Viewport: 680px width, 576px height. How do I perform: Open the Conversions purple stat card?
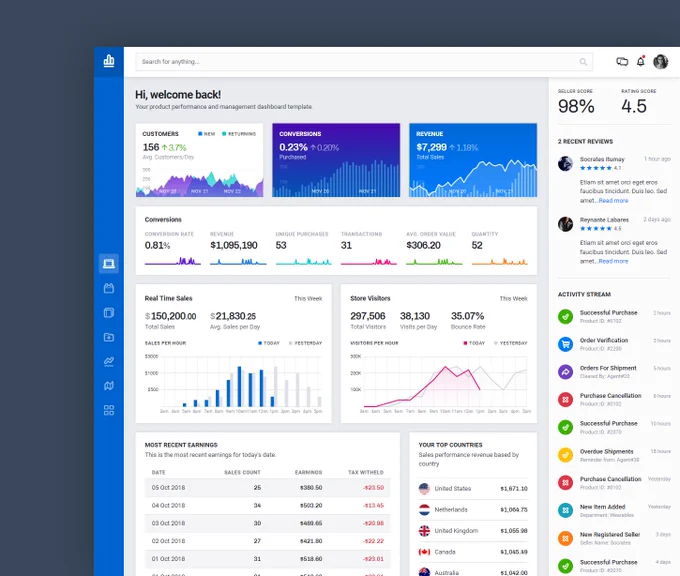[x=336, y=160]
